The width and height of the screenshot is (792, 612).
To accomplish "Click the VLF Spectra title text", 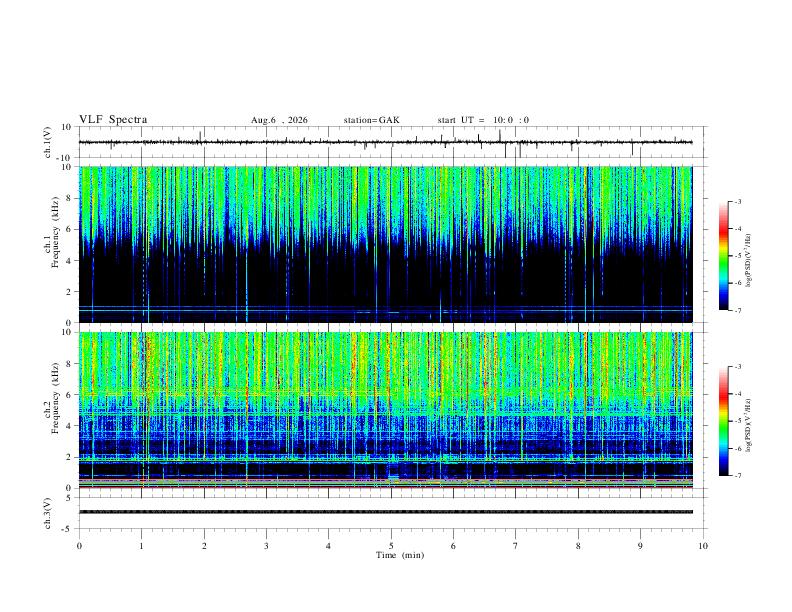I will click(x=113, y=120).
